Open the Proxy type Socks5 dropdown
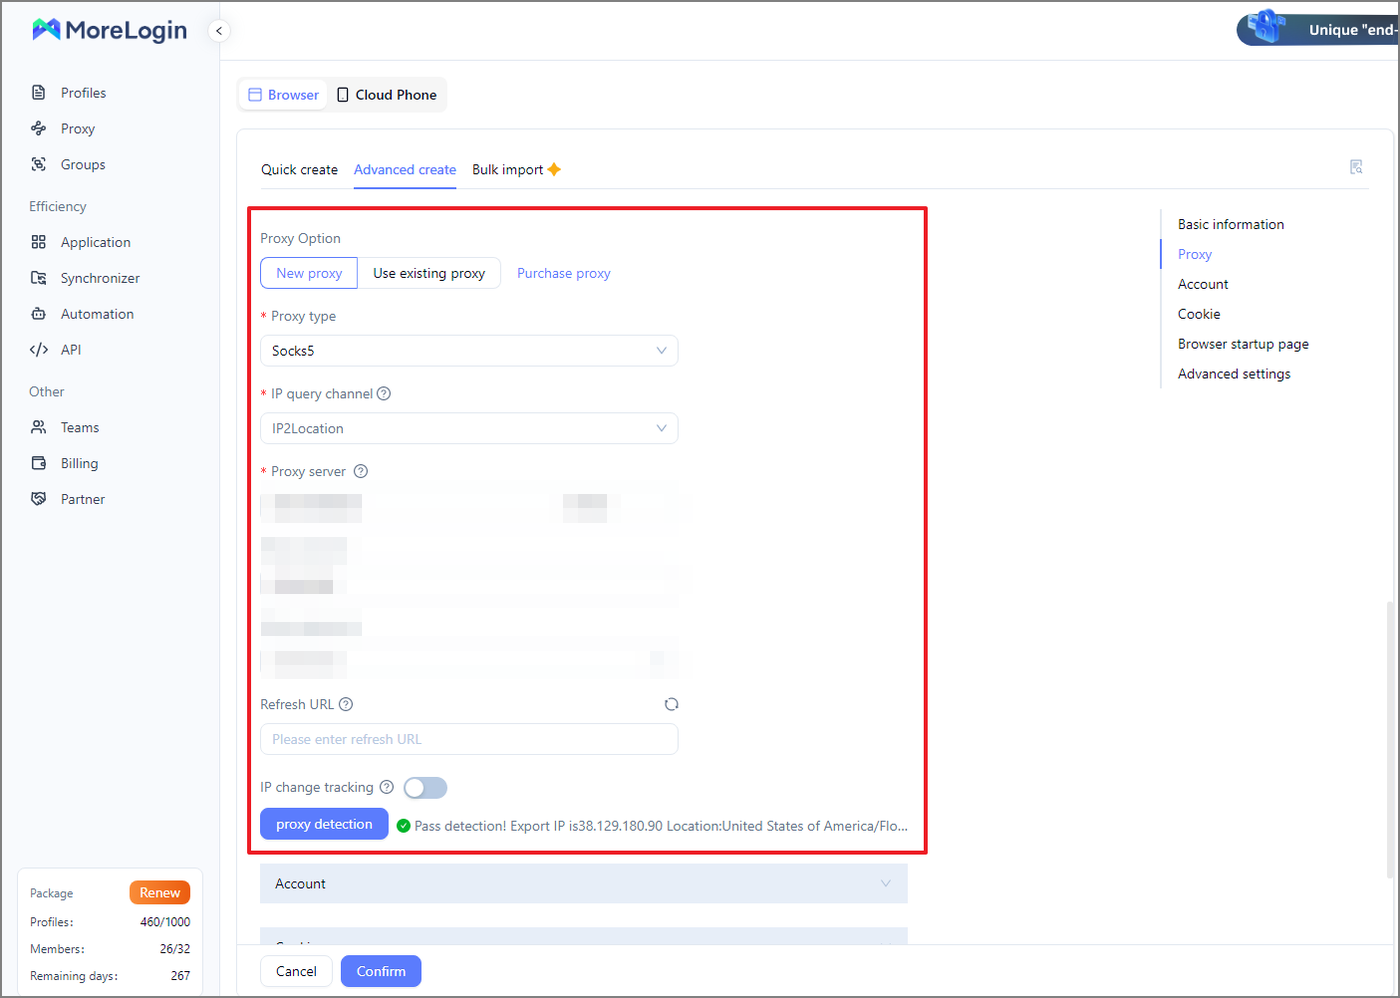 [469, 351]
